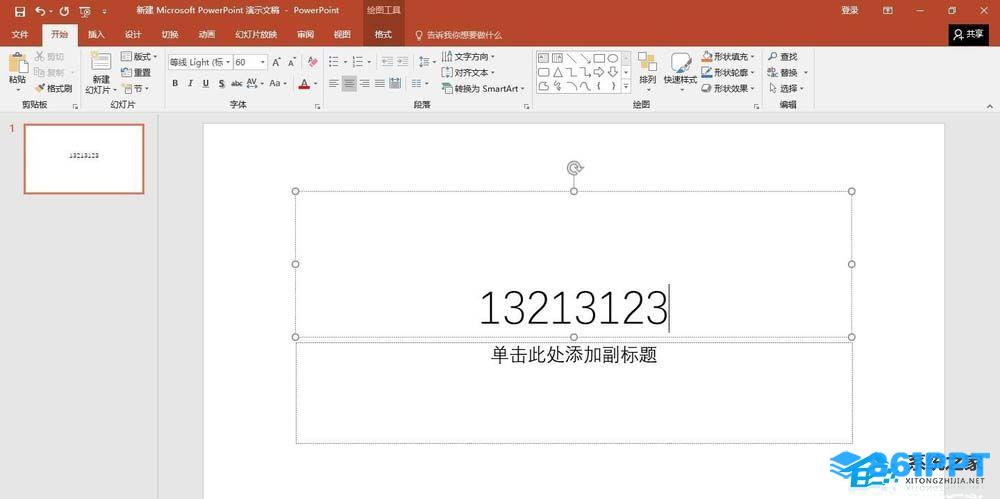Increase font size with larger A icon
The width and height of the screenshot is (1000, 499).
coord(276,62)
